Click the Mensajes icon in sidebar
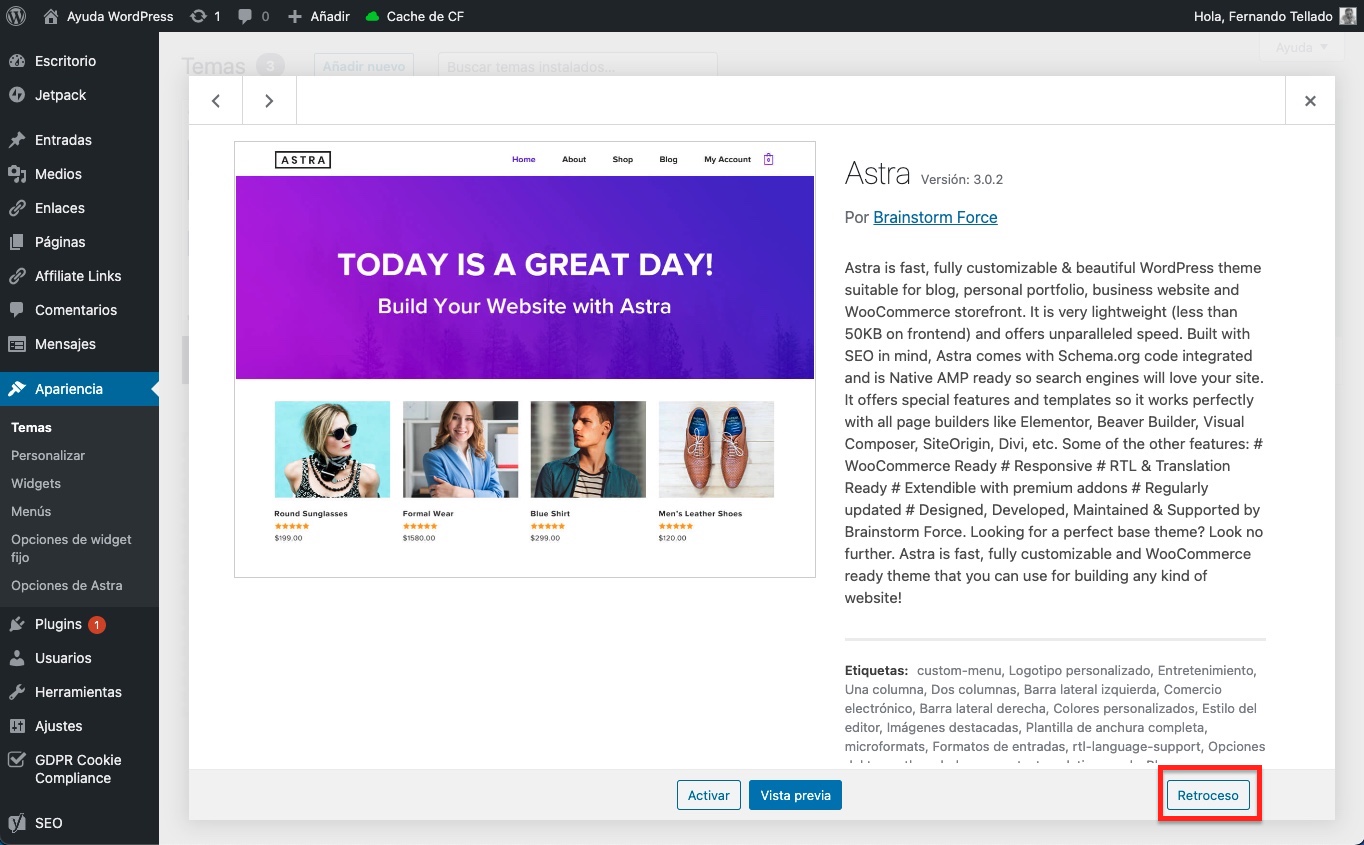Viewport: 1364px width, 845px height. [17, 344]
